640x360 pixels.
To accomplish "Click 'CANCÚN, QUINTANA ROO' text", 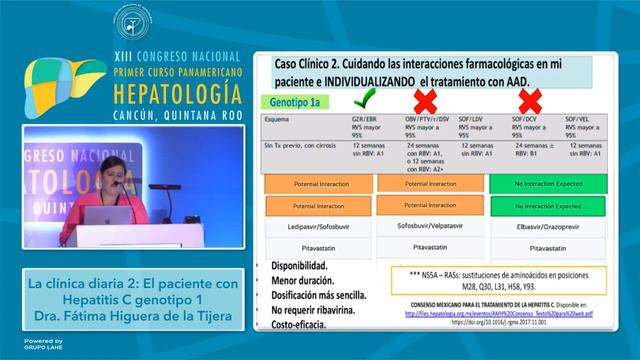I will pyautogui.click(x=178, y=116).
